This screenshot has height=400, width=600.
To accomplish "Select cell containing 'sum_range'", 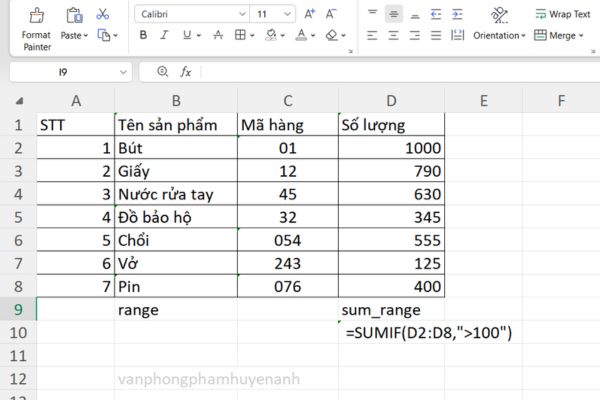I will click(x=391, y=310).
